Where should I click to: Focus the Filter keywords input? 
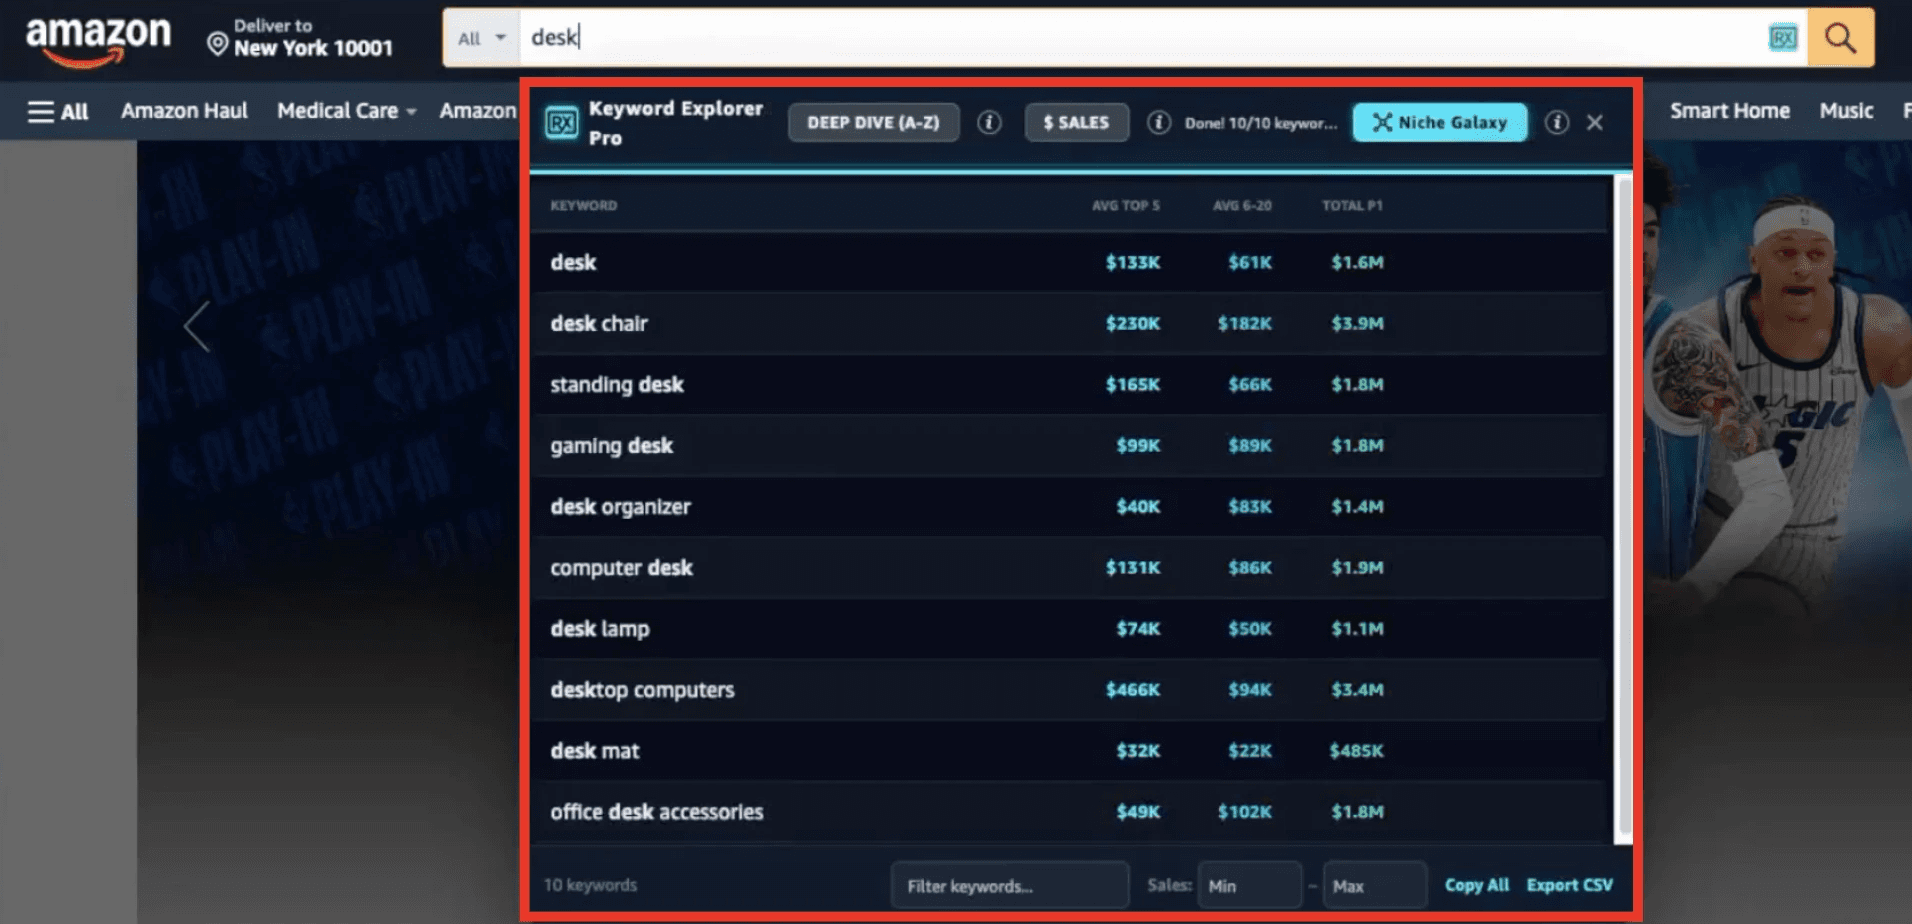coord(1010,885)
